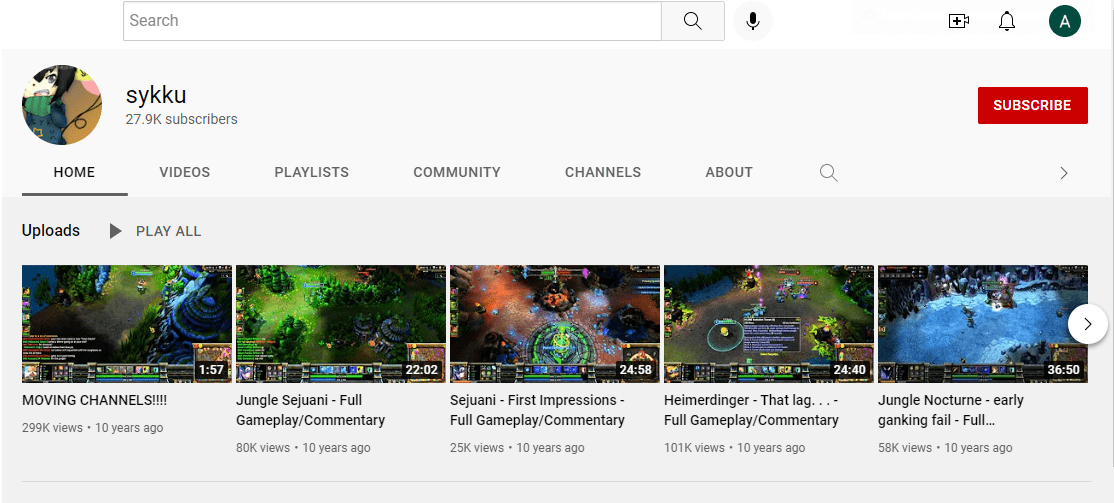Open the Uploads section heading
Screen dimensions: 1114x503
pos(50,231)
